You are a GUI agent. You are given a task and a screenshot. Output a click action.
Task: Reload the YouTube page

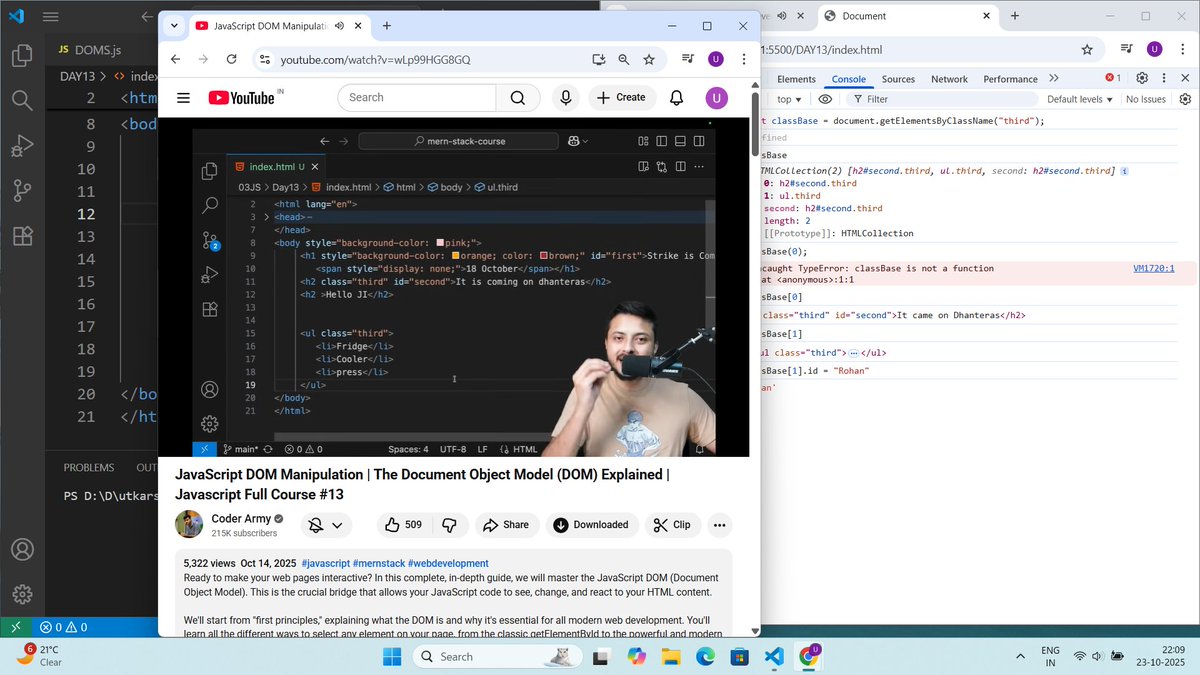tap(231, 59)
